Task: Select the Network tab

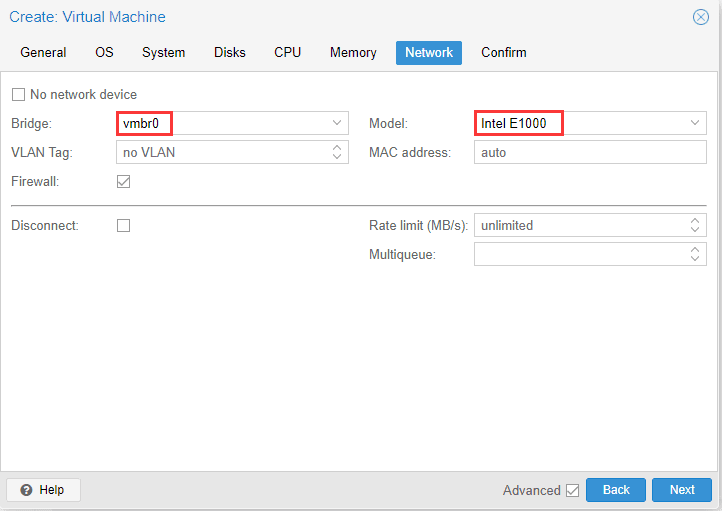Action: (429, 52)
